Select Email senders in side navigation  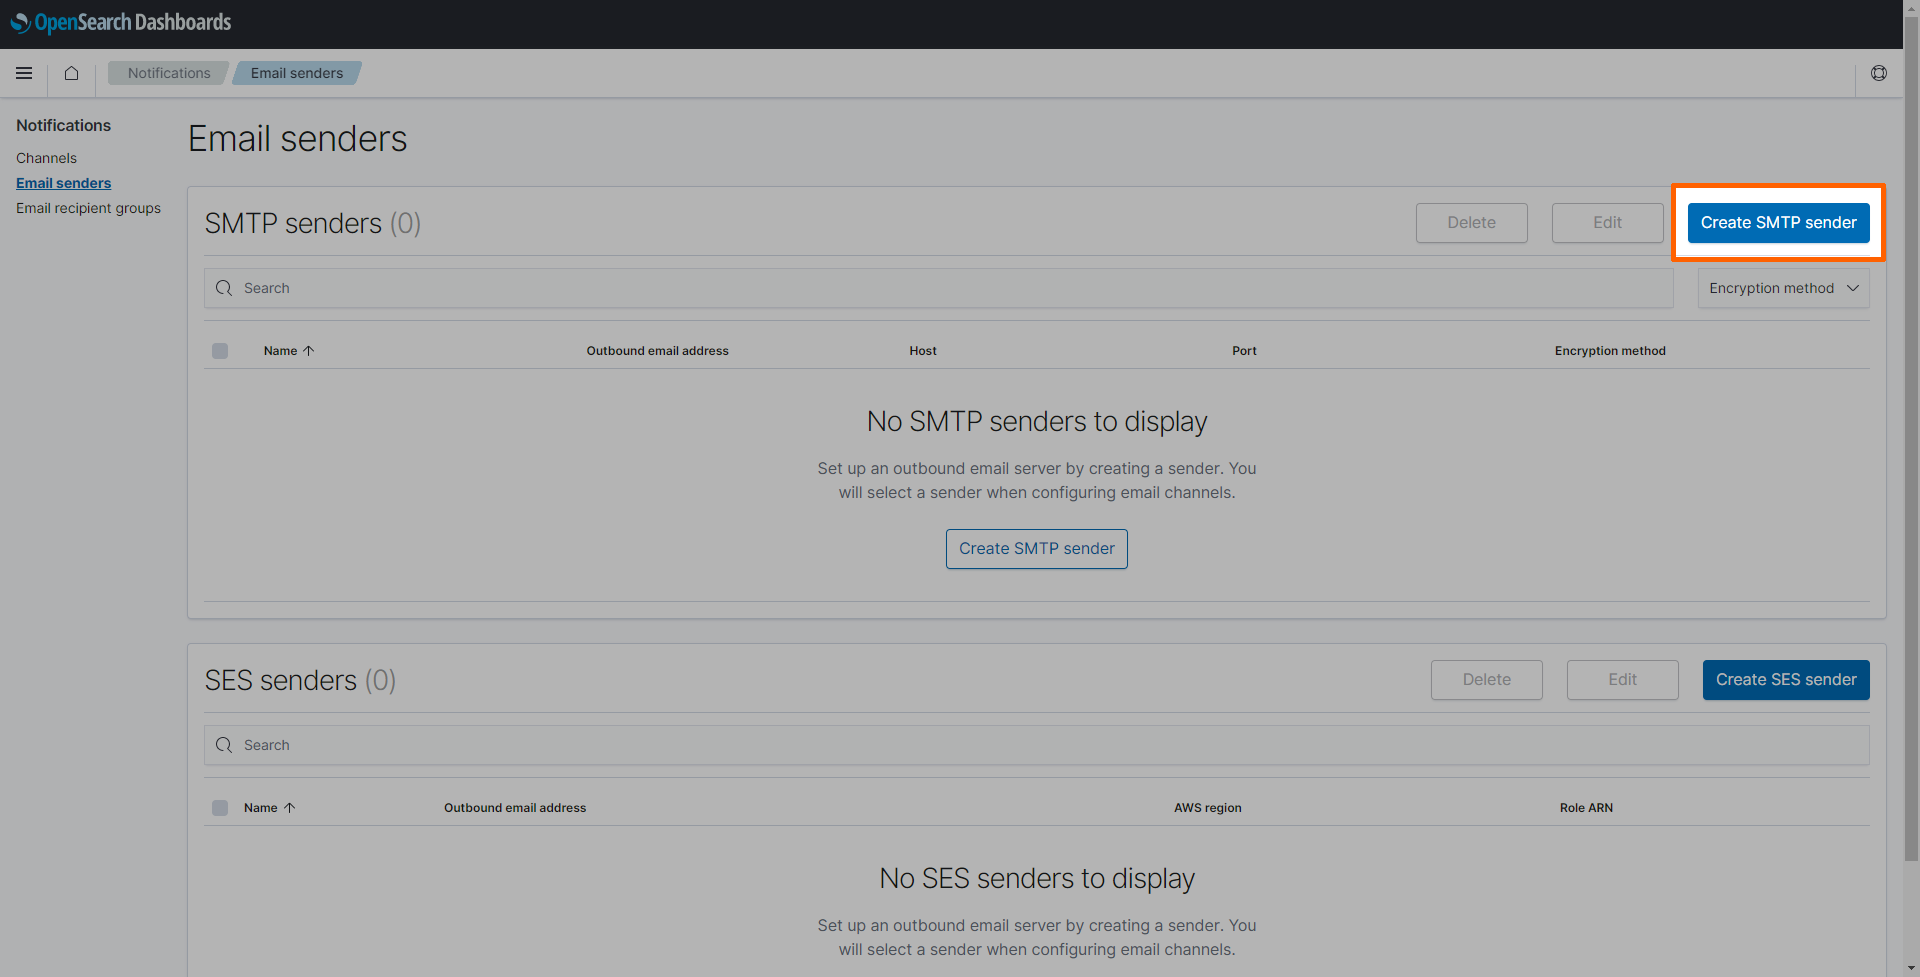point(63,183)
